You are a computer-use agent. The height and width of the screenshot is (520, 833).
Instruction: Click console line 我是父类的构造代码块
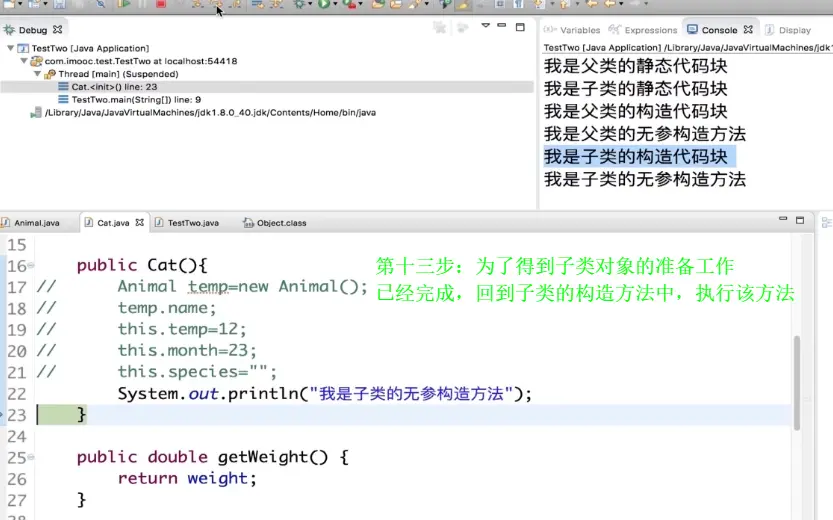click(x=635, y=112)
